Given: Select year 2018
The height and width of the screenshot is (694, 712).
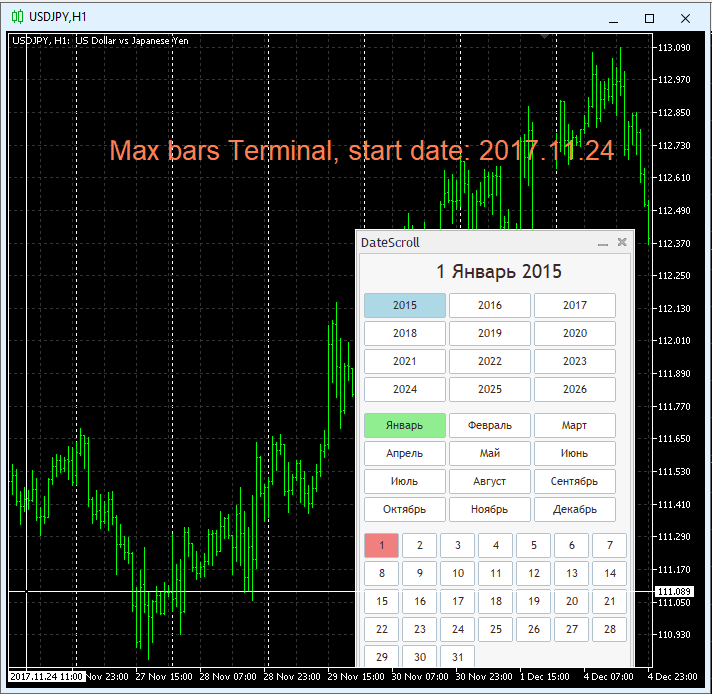Looking at the screenshot, I should click(405, 333).
